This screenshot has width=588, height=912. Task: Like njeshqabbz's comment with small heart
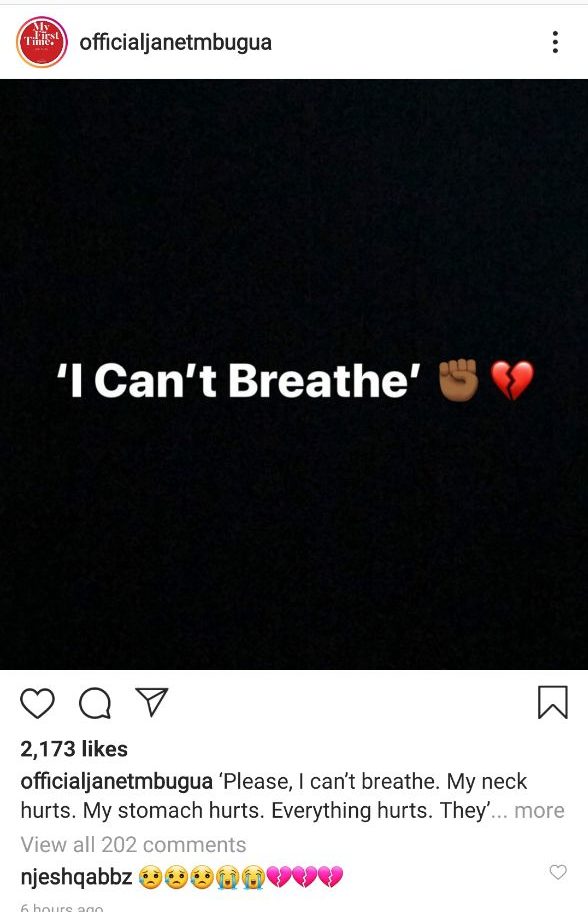point(558,871)
